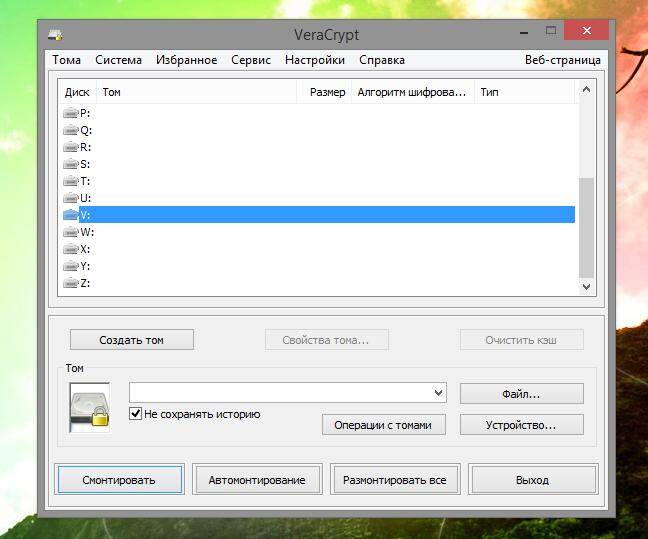The width and height of the screenshot is (648, 539).
Task: Uncheck the 'Не сохранять историю' checkbox
Action: pos(136,413)
